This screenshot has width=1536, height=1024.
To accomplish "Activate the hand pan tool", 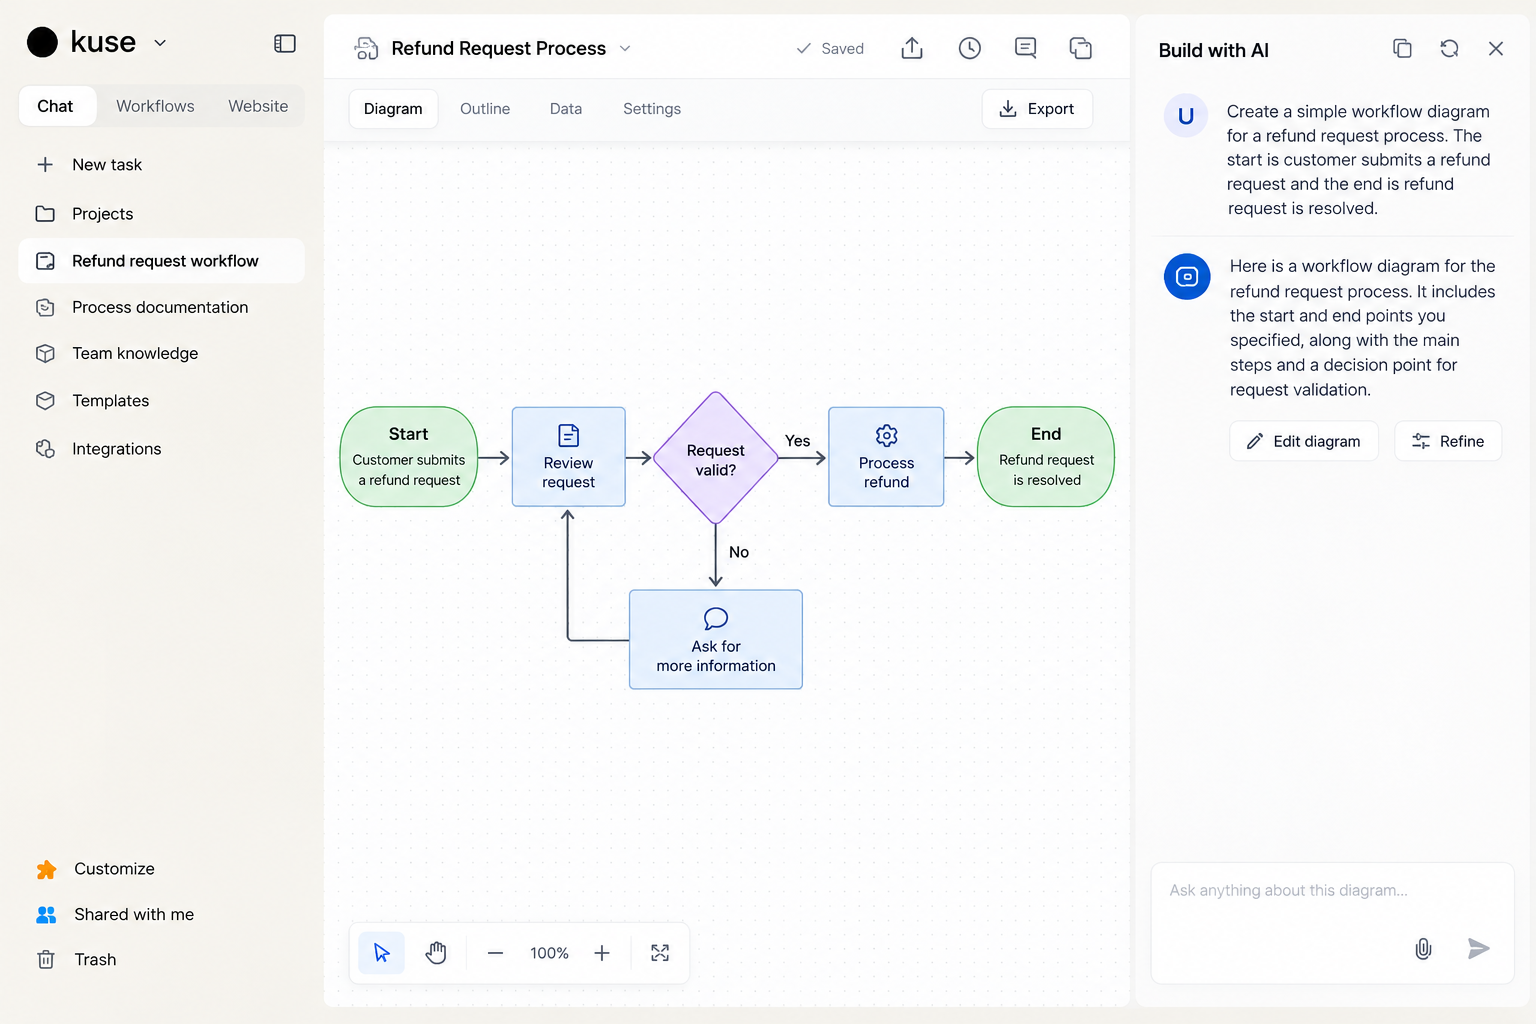I will coord(436,953).
